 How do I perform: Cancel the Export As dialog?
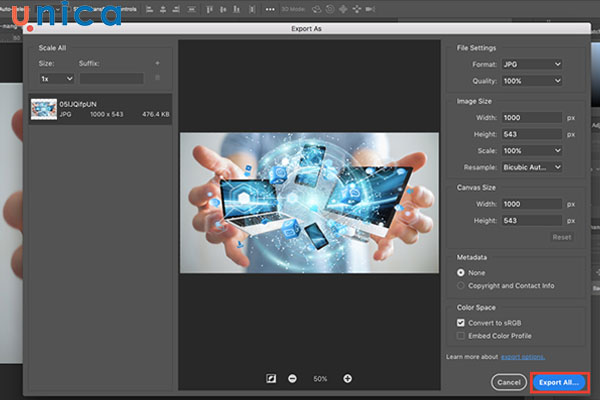(509, 382)
